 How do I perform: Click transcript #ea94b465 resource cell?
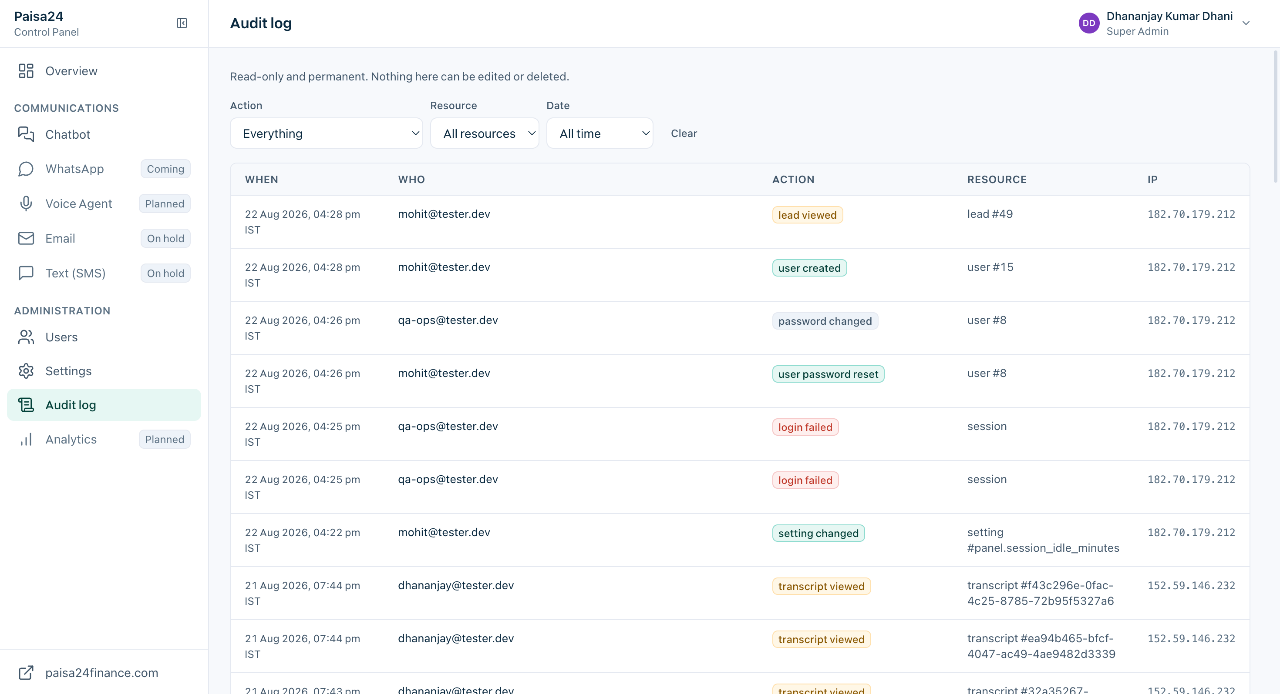tap(1041, 646)
